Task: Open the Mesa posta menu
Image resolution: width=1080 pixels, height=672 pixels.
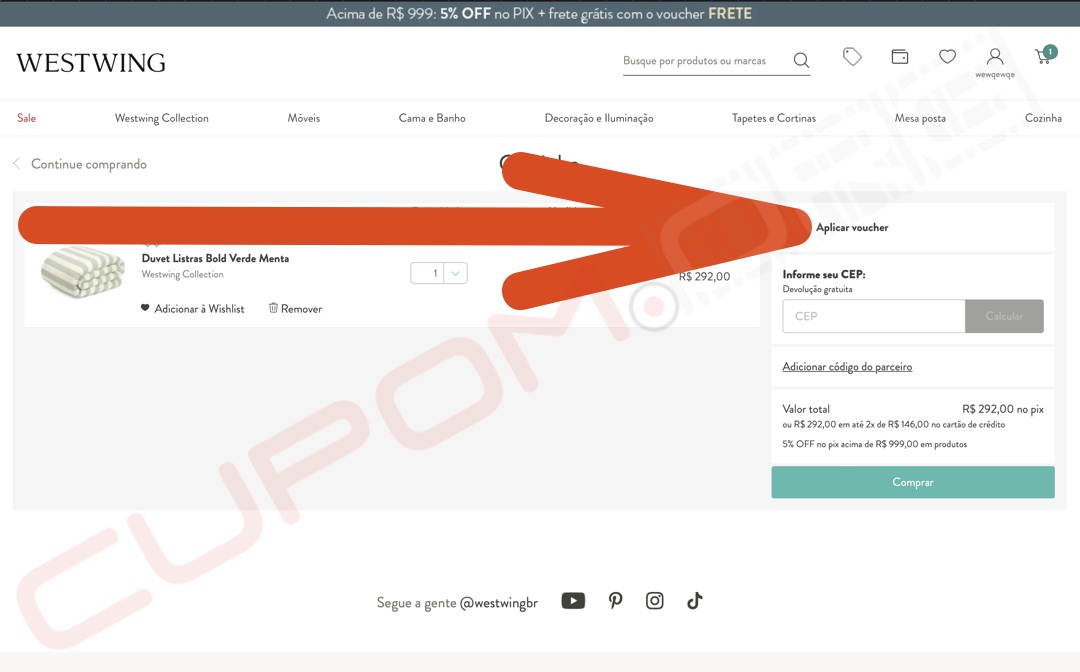Action: tap(920, 118)
